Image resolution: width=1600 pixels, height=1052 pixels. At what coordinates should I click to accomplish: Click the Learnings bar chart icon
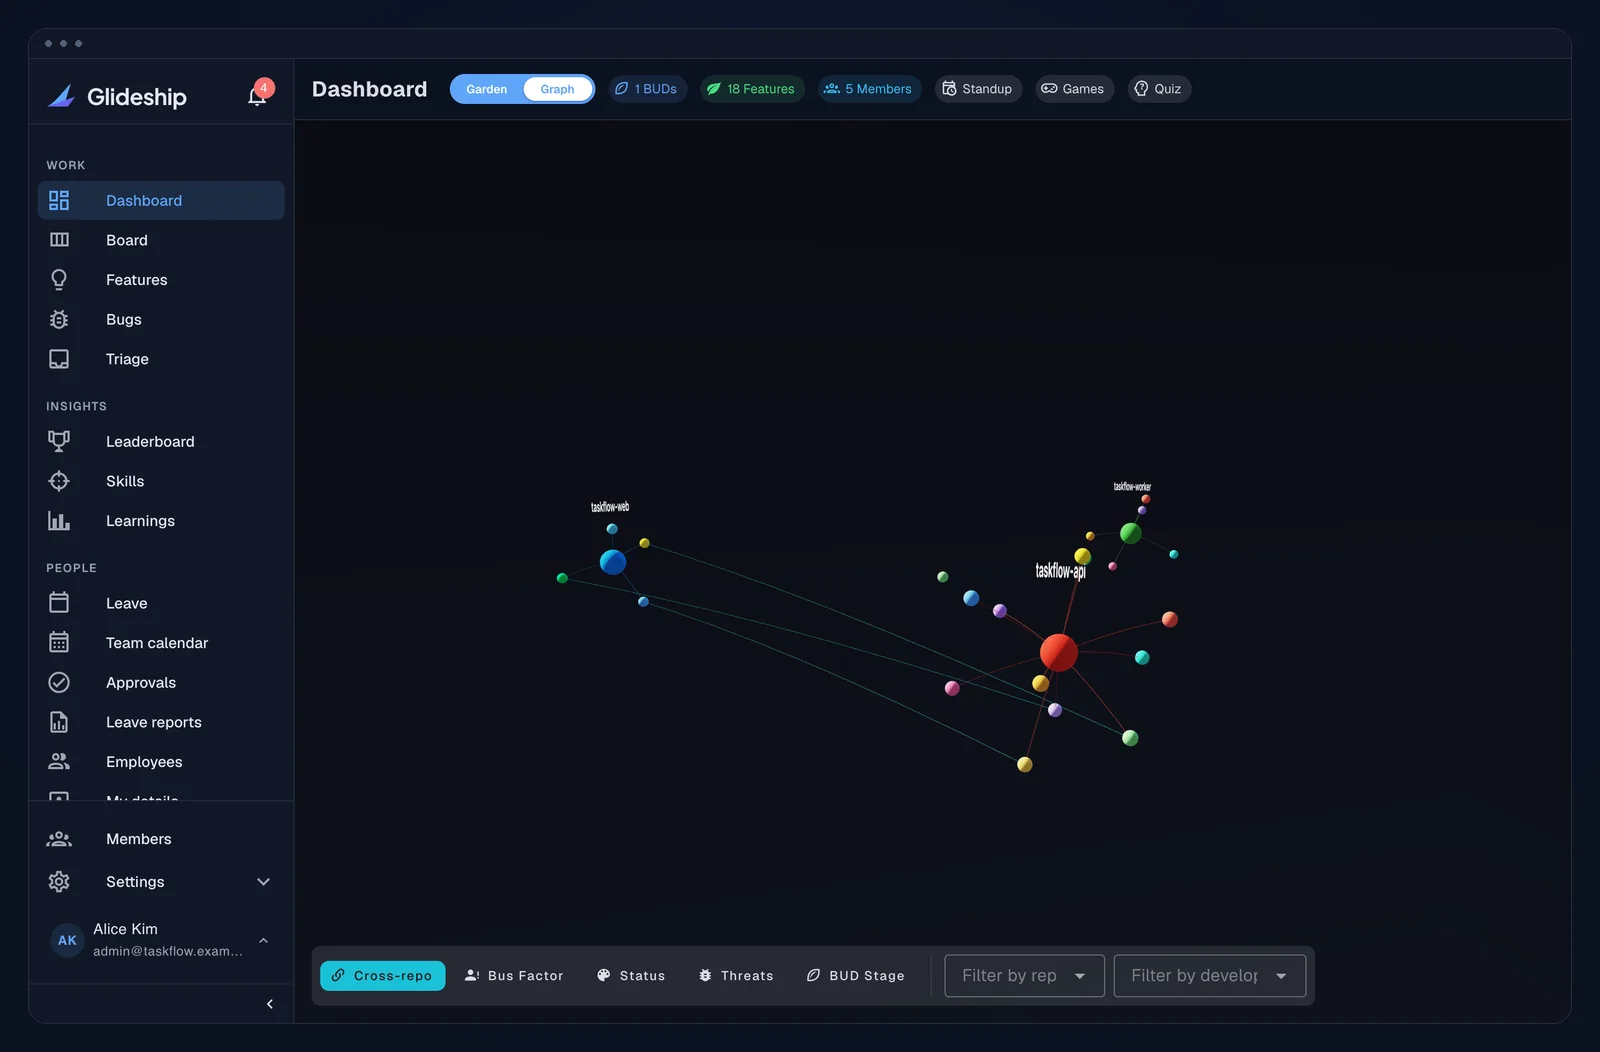[59, 521]
